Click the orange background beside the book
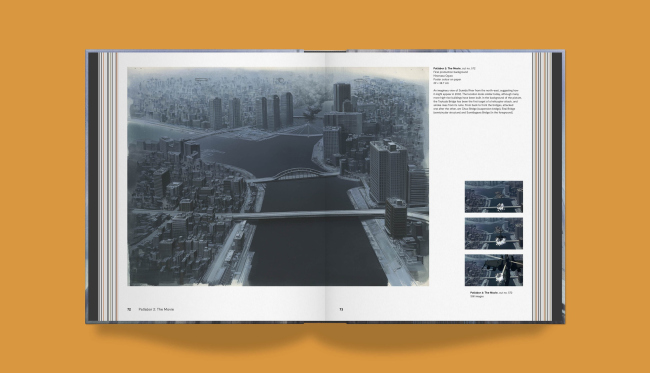The width and height of the screenshot is (650, 373). [41, 186]
